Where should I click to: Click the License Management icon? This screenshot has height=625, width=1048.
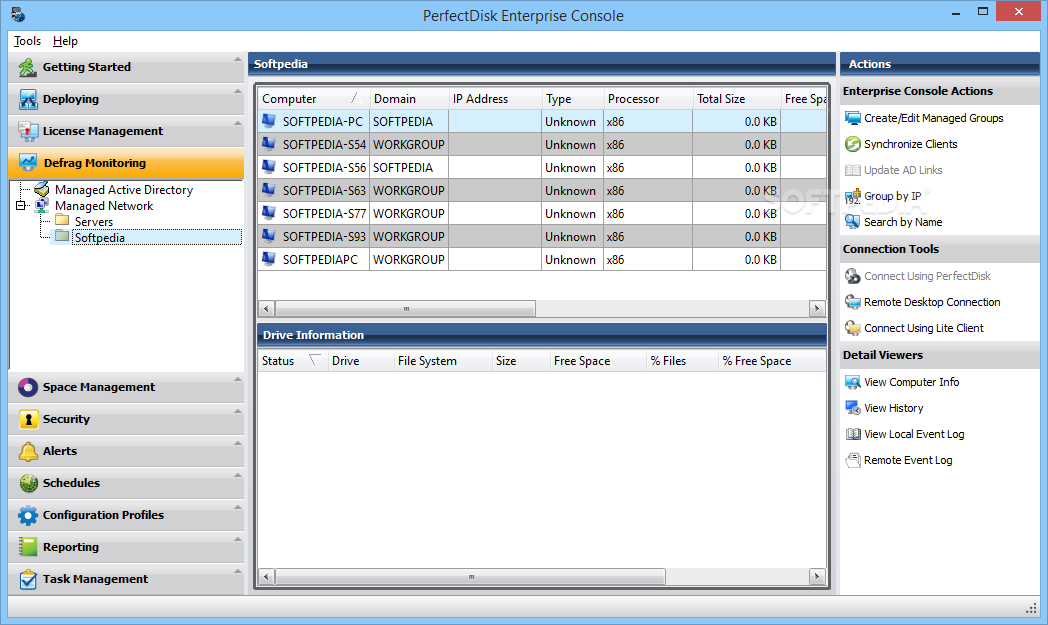click(x=27, y=131)
